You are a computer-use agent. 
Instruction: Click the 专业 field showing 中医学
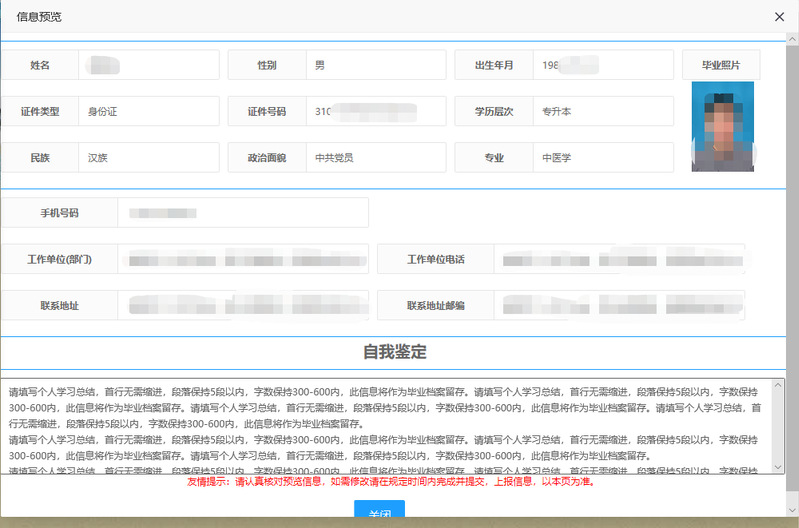[602, 157]
